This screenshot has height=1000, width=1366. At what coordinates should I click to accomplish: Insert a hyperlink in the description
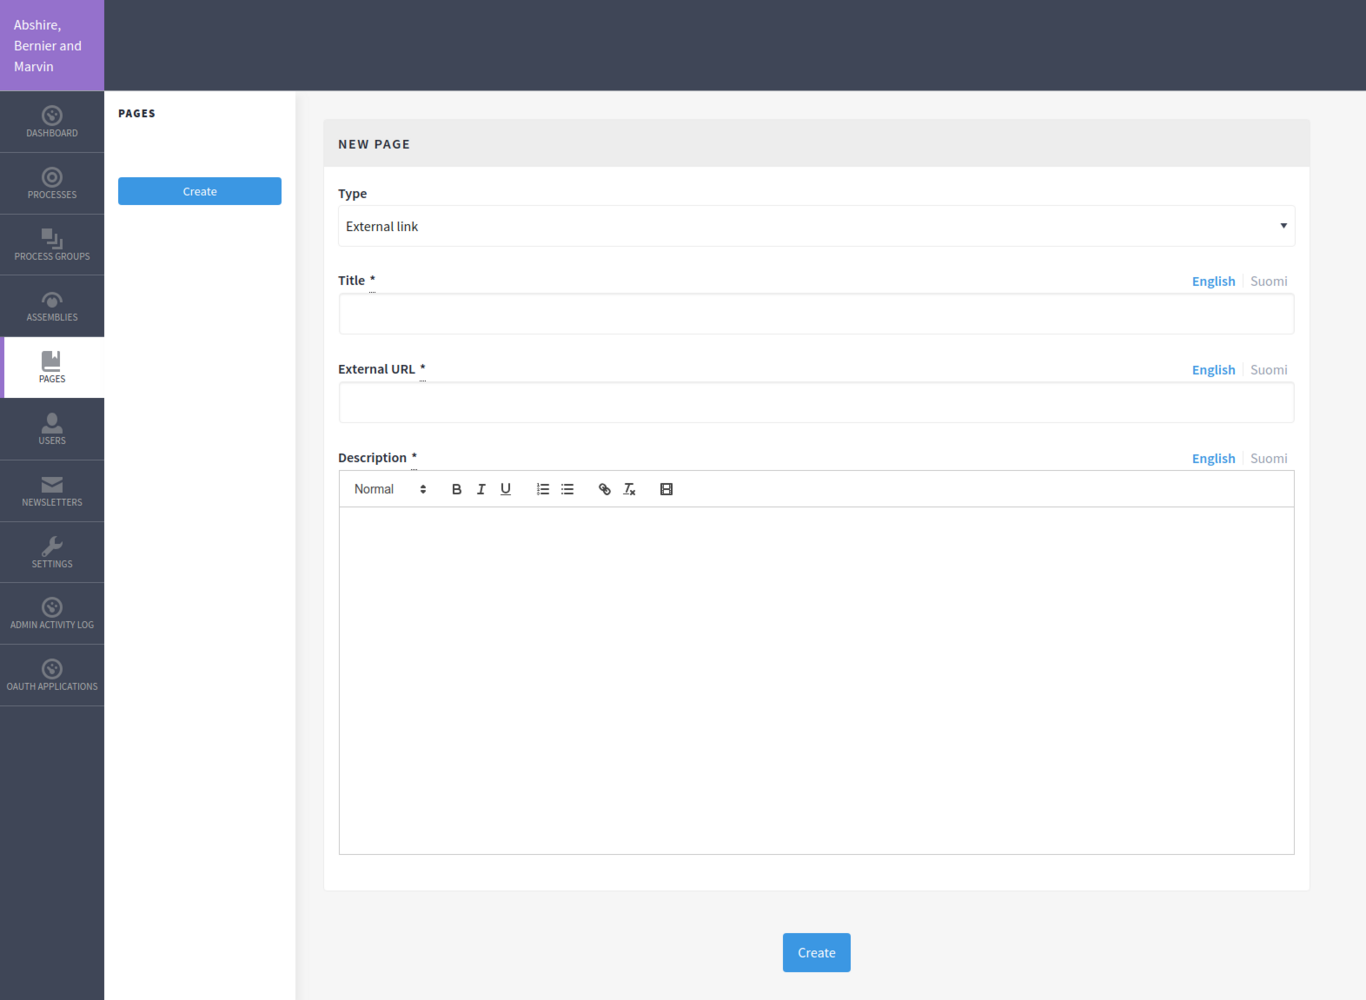pos(604,489)
